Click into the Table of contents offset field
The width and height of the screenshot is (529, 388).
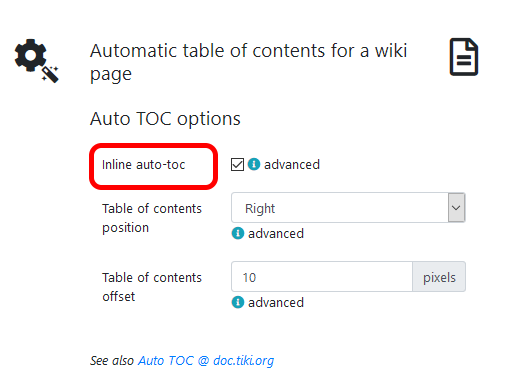point(322,277)
